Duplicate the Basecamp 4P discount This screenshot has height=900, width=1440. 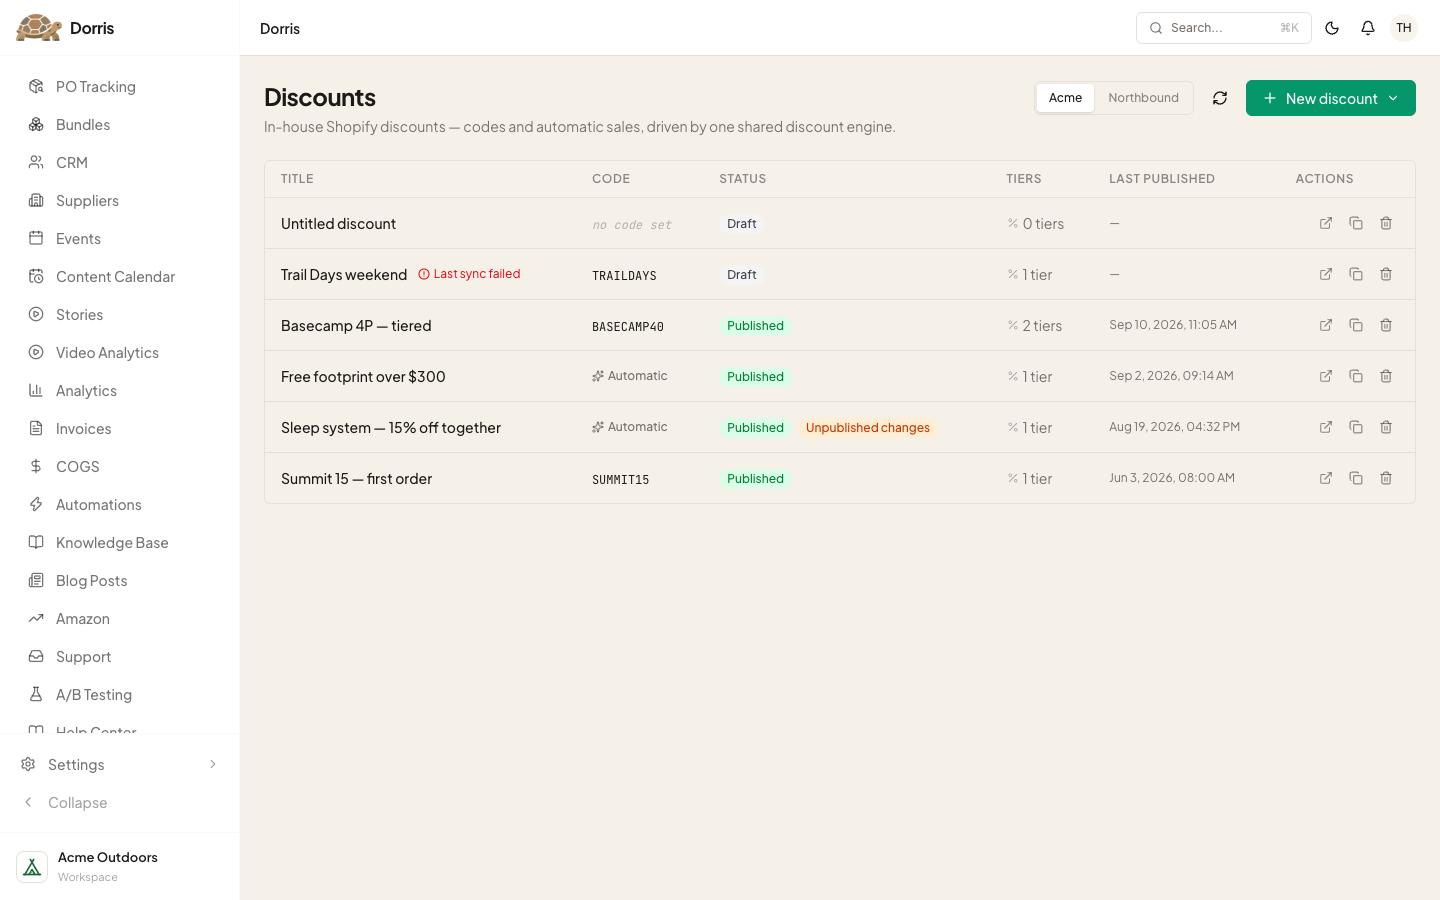click(x=1356, y=325)
